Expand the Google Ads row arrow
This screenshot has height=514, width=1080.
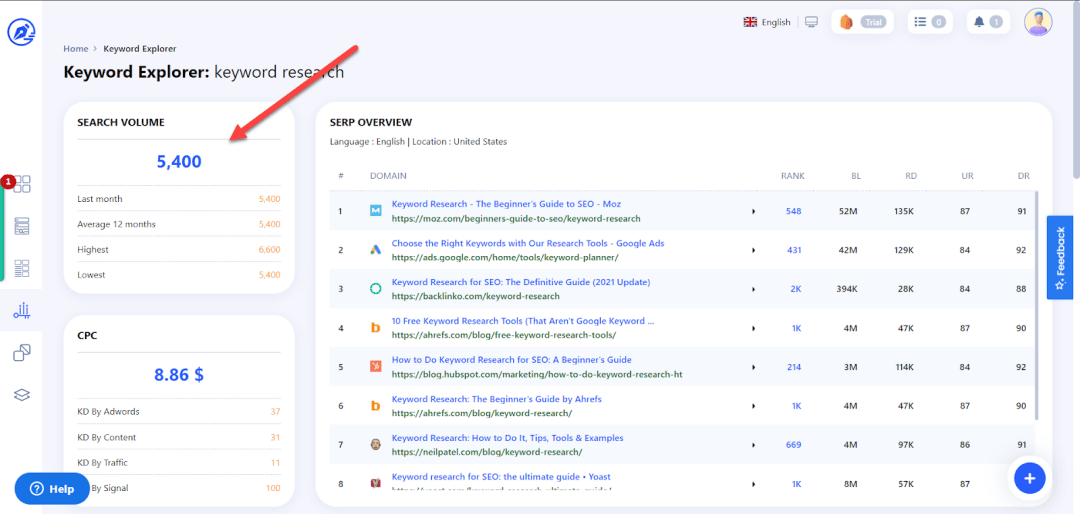click(753, 250)
